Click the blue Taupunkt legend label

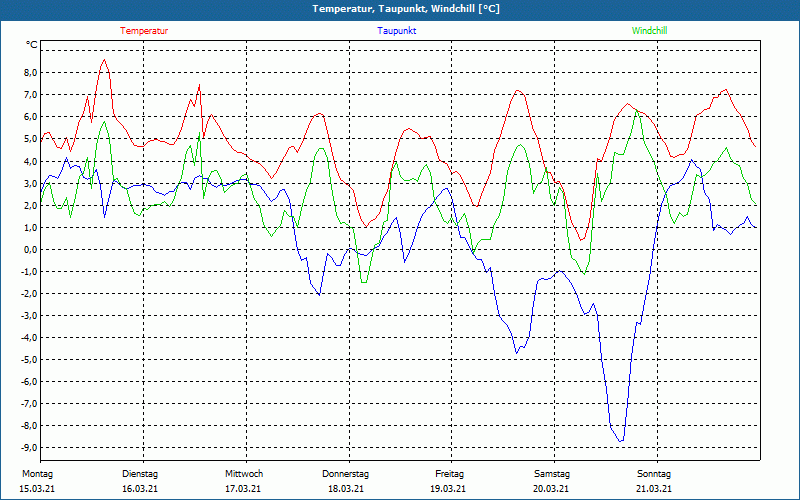[396, 31]
